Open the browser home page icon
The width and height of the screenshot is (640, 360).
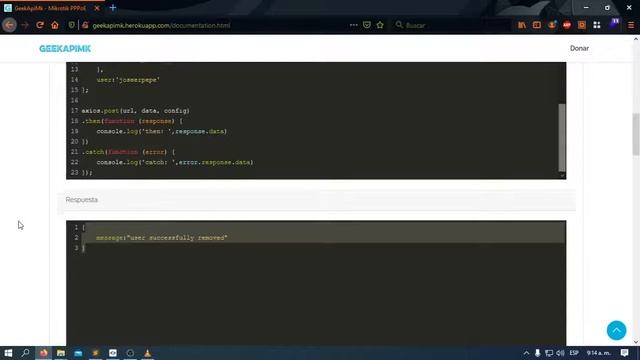(55, 25)
